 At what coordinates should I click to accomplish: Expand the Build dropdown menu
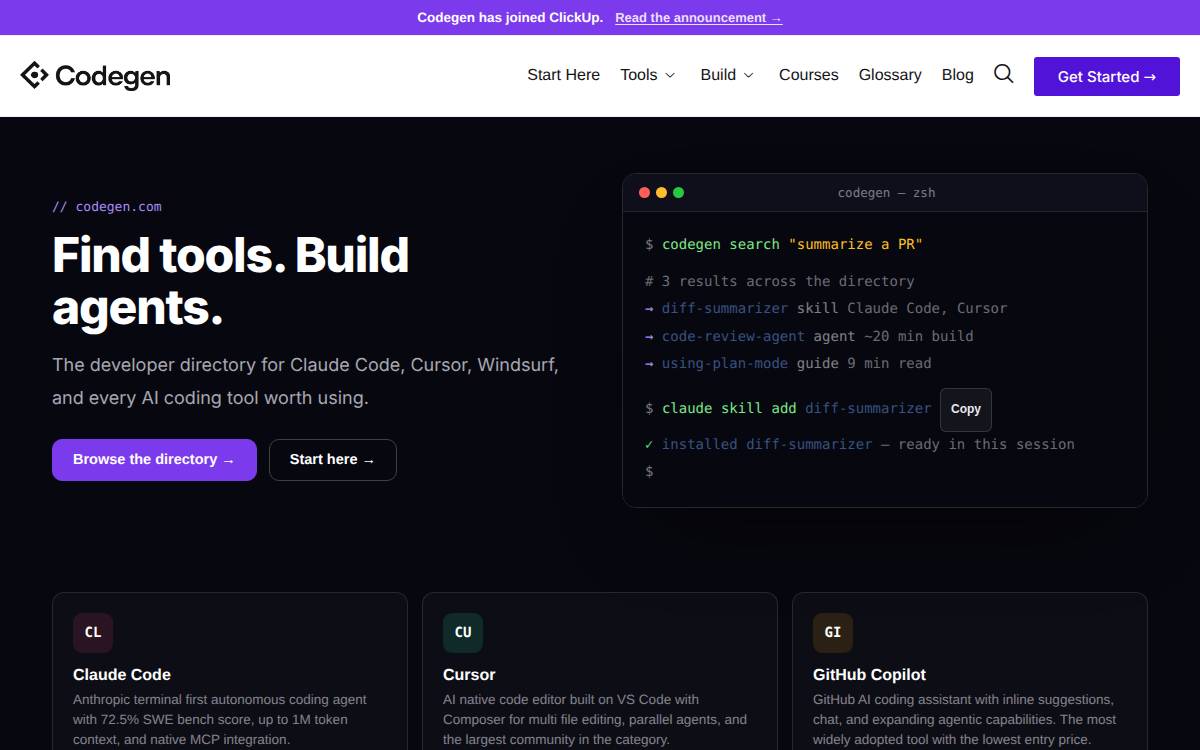tap(728, 75)
